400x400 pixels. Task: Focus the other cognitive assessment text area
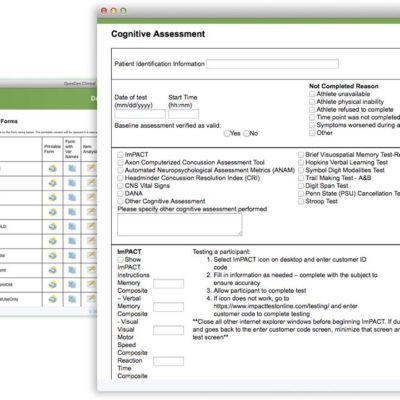pos(180,225)
